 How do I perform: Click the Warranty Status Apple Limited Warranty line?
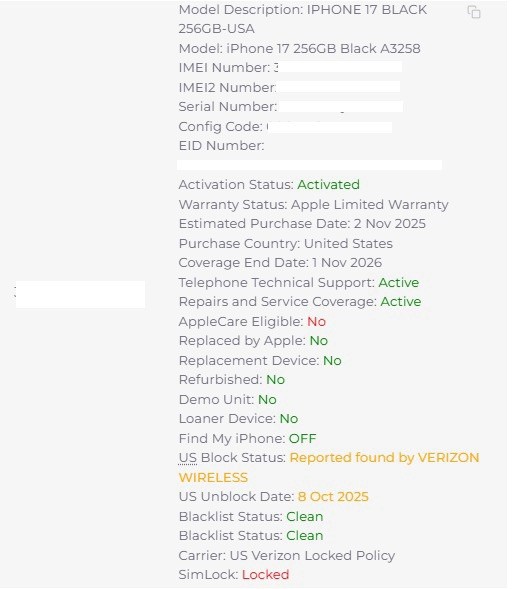(314, 204)
